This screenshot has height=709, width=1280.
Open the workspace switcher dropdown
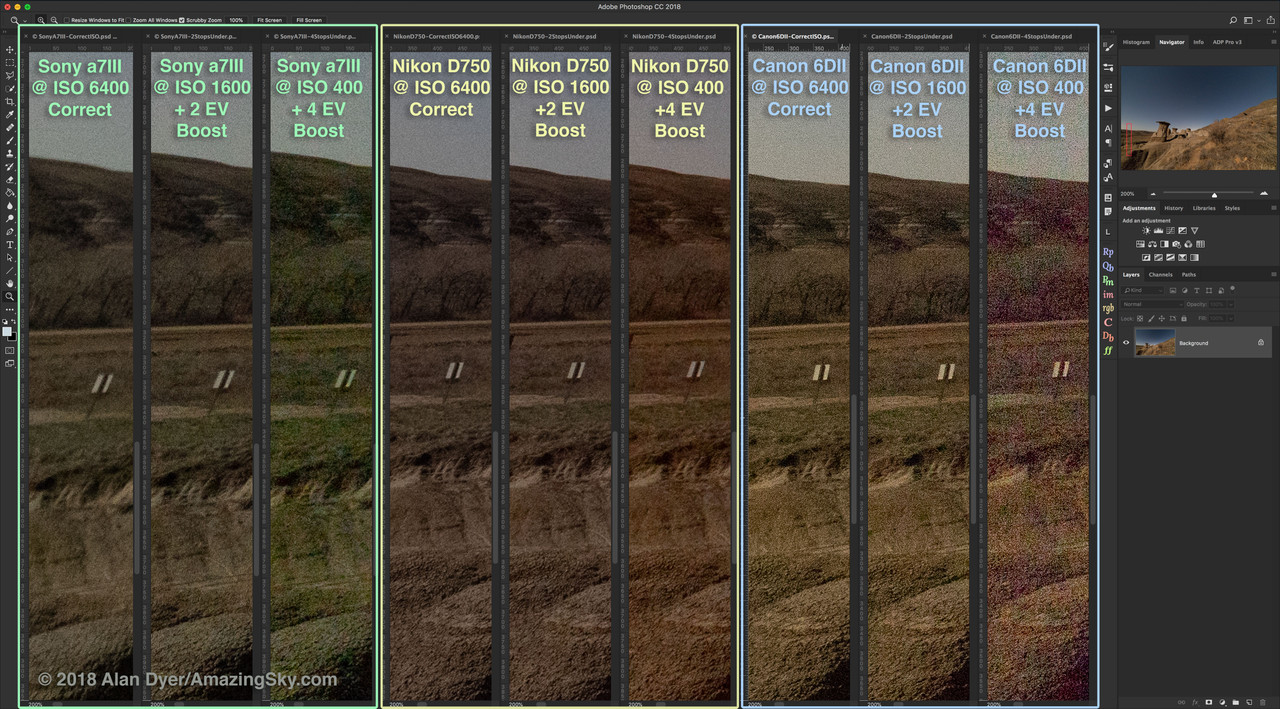click(1250, 20)
